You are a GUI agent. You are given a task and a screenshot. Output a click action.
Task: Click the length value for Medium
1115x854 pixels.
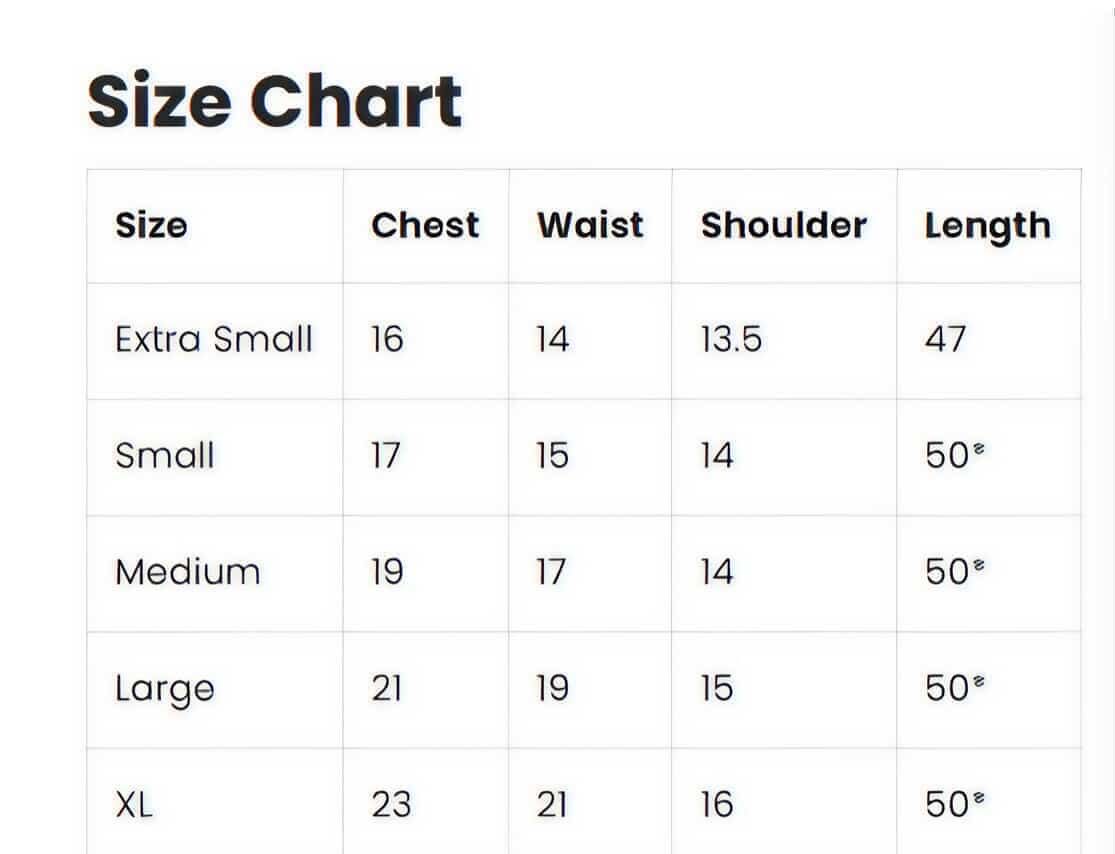948,572
